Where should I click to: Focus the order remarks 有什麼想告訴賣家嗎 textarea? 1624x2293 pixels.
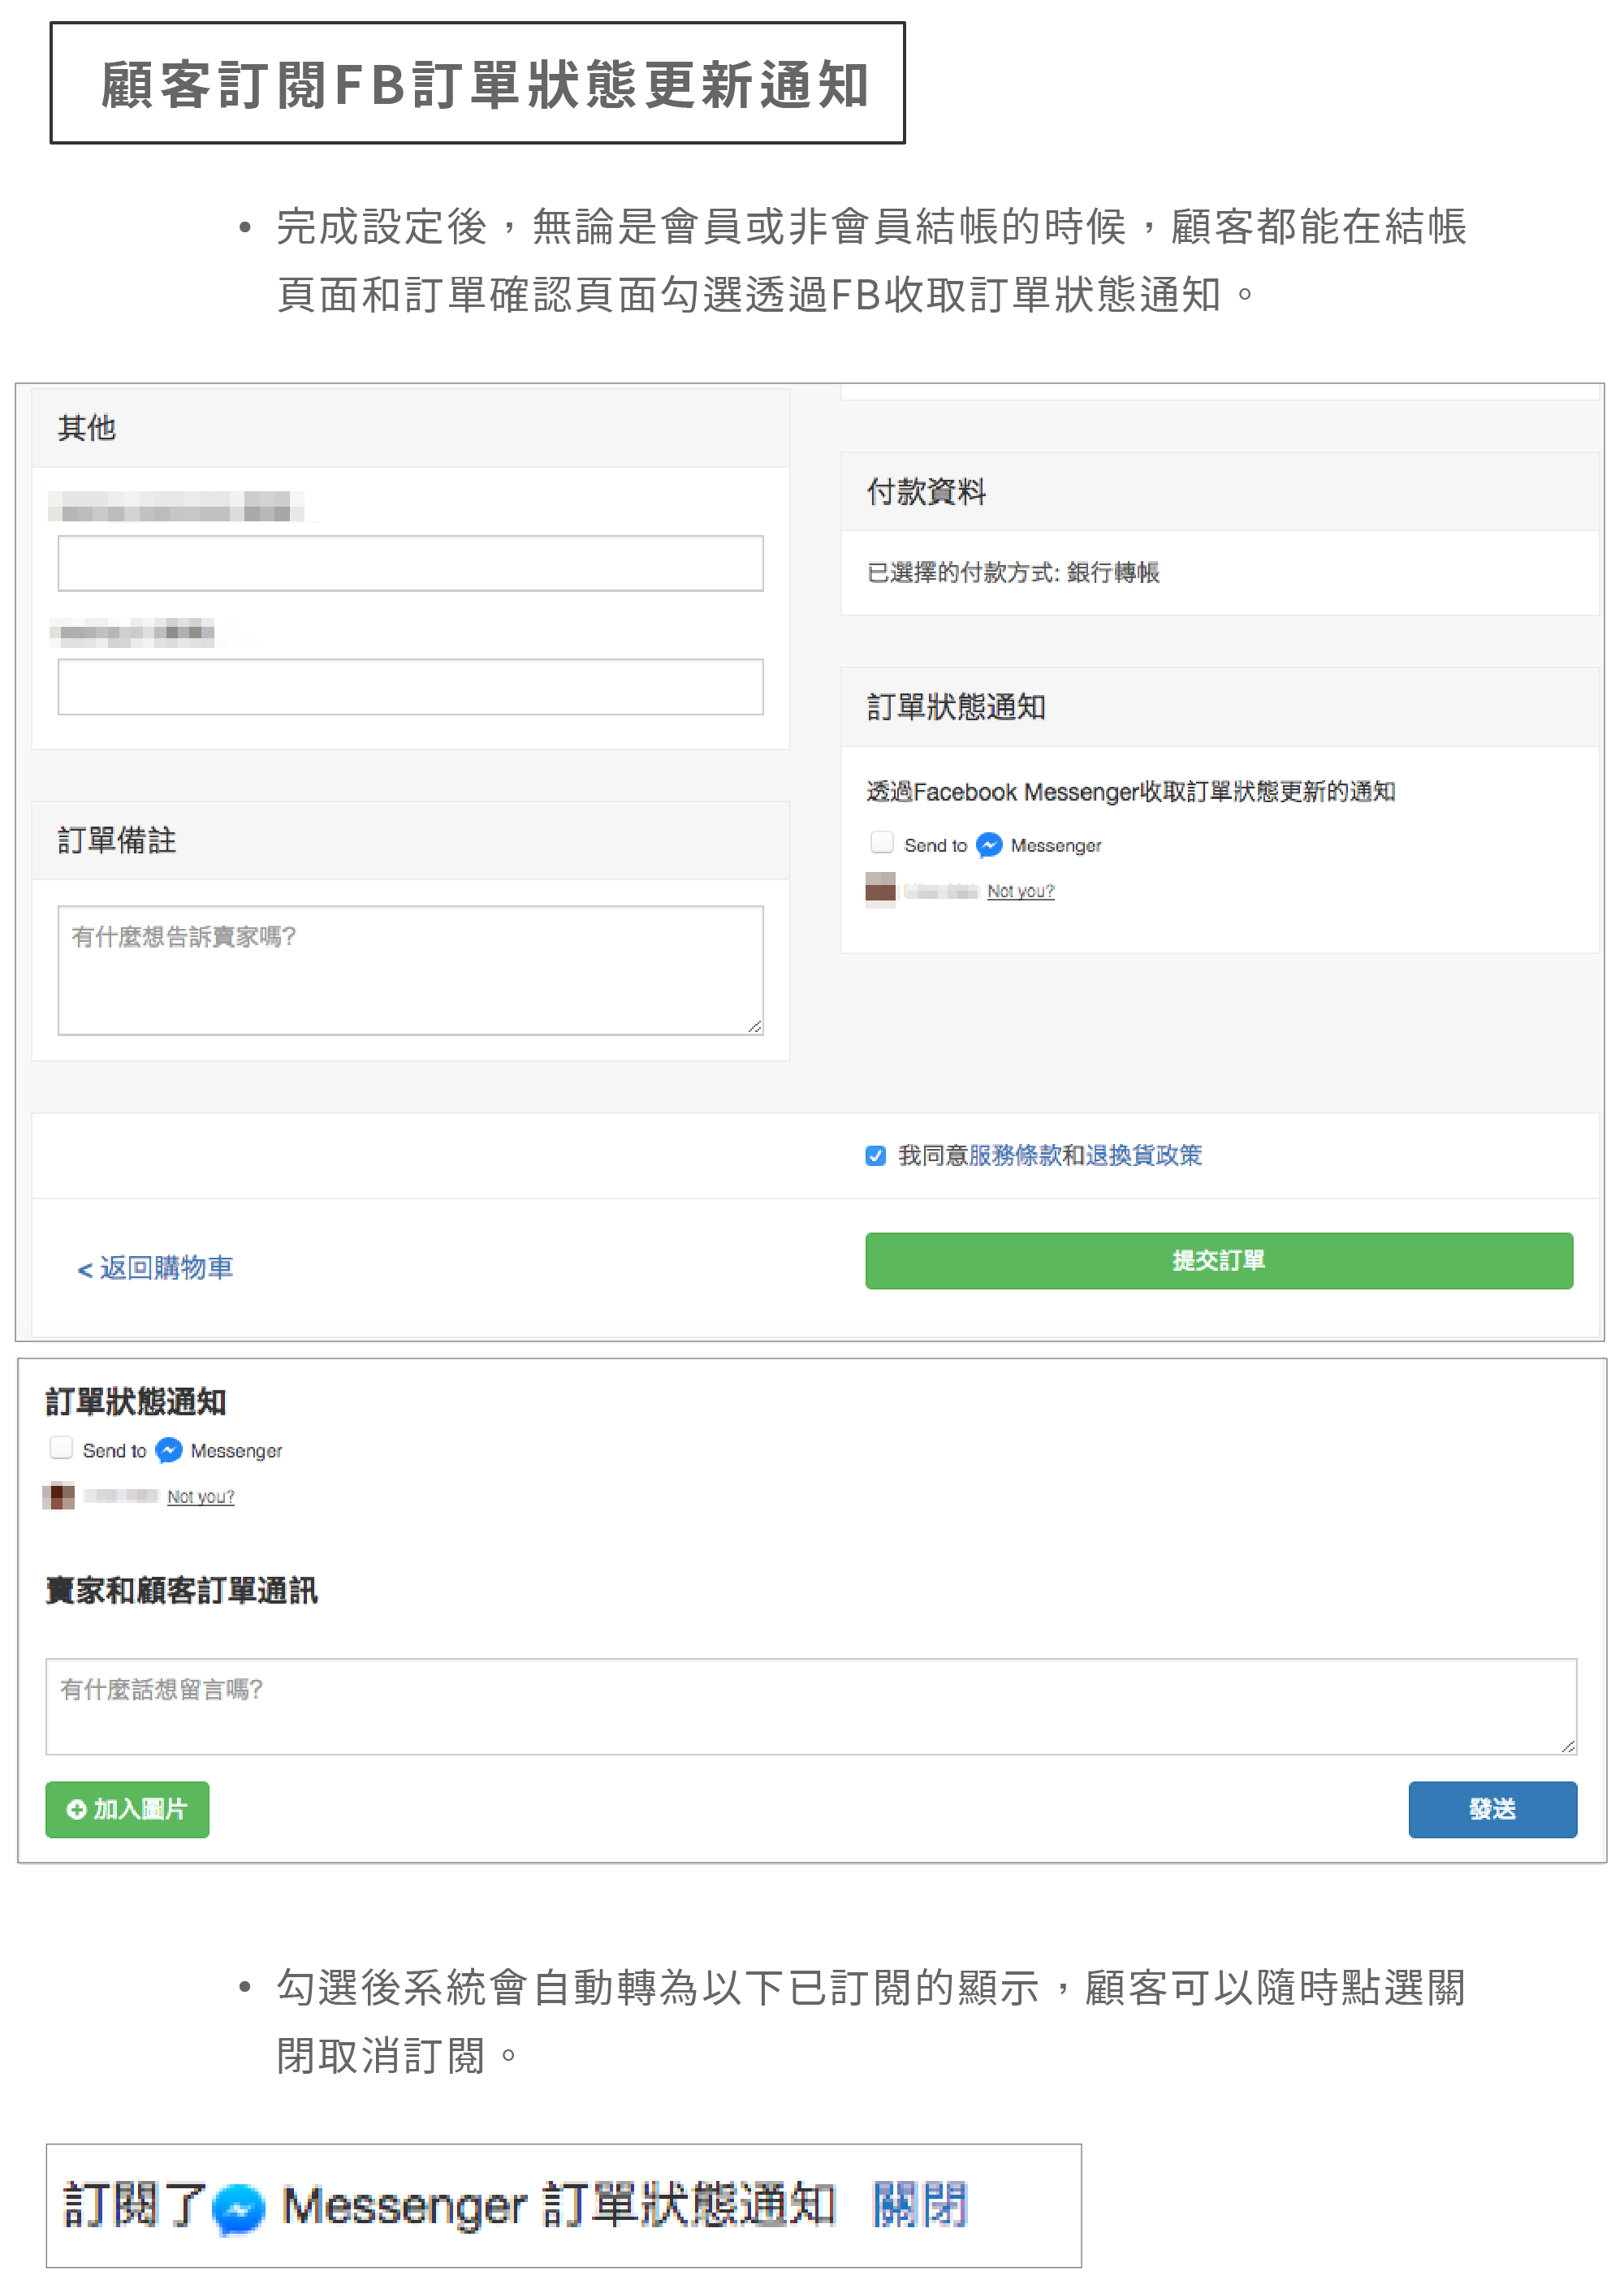410,970
